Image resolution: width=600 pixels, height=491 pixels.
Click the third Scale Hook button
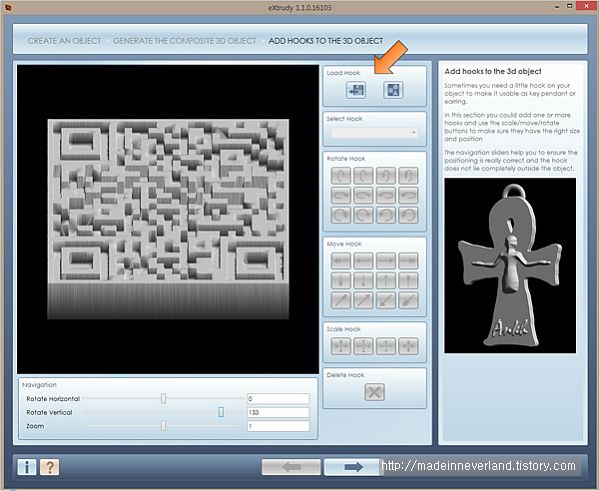386,346
